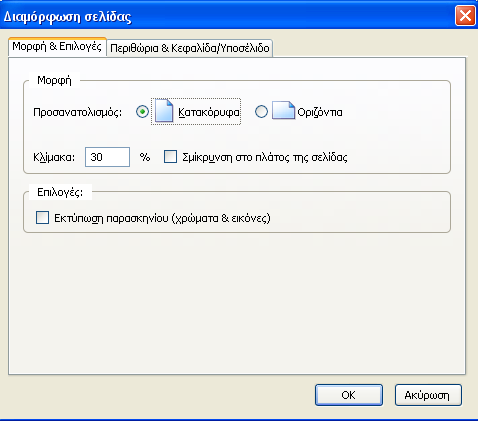Select the Κατακόρυφα portrait radio button
Screen dimensions: 478x421
tap(142, 112)
